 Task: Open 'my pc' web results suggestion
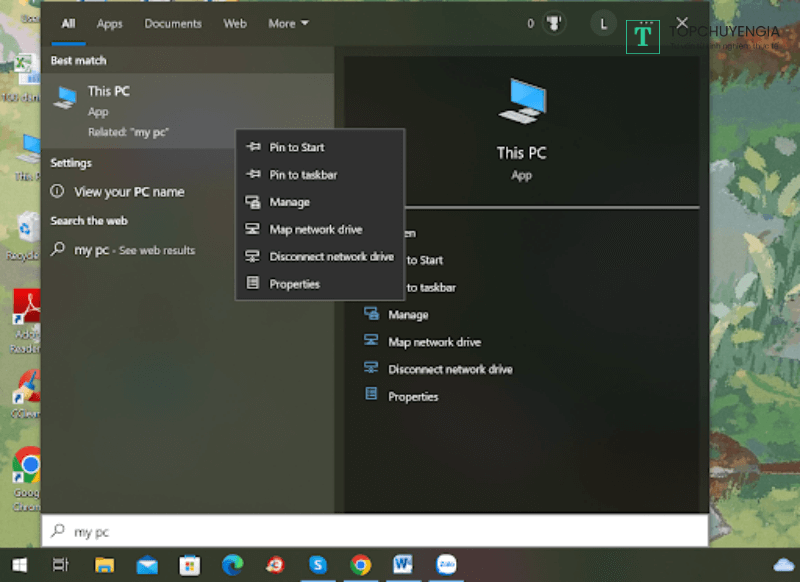pyautogui.click(x=134, y=250)
